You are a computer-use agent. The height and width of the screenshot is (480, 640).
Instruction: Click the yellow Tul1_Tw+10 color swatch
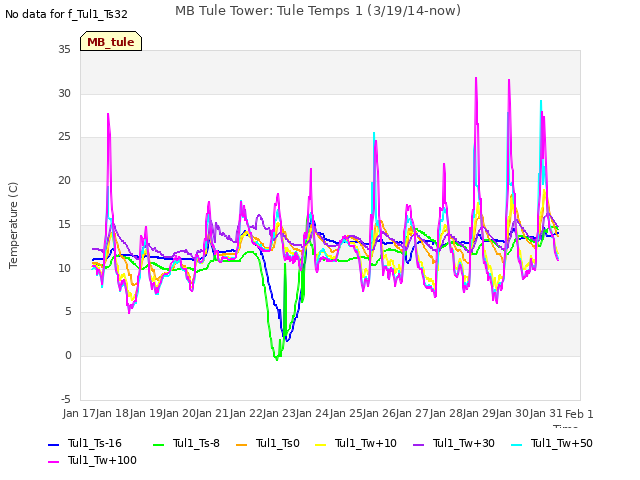pyautogui.click(x=321, y=444)
